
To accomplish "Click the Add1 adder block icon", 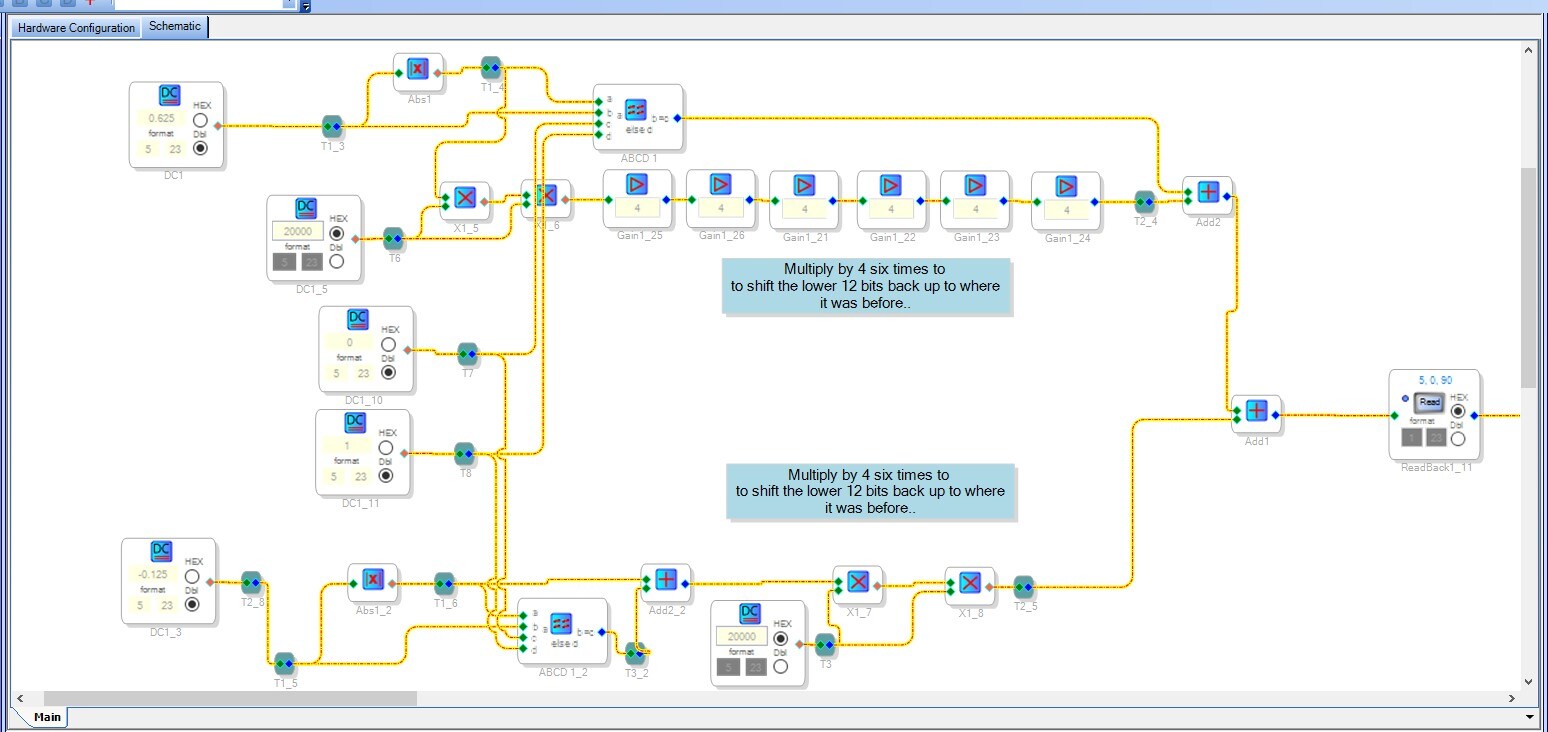I will (x=1257, y=410).
